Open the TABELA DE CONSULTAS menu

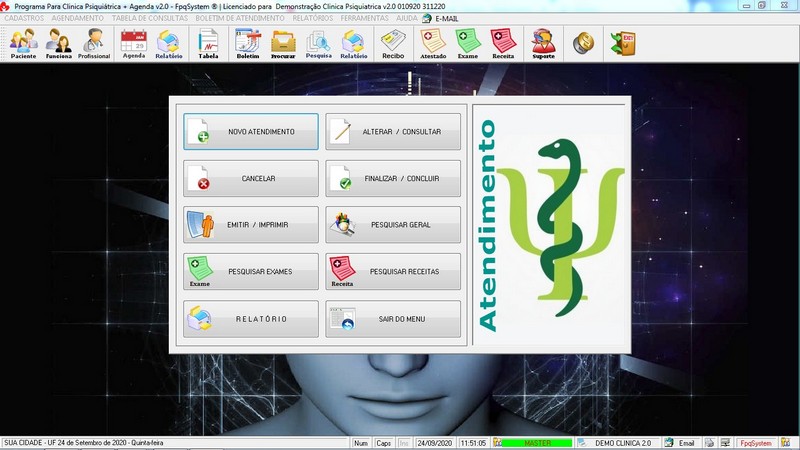[150, 18]
